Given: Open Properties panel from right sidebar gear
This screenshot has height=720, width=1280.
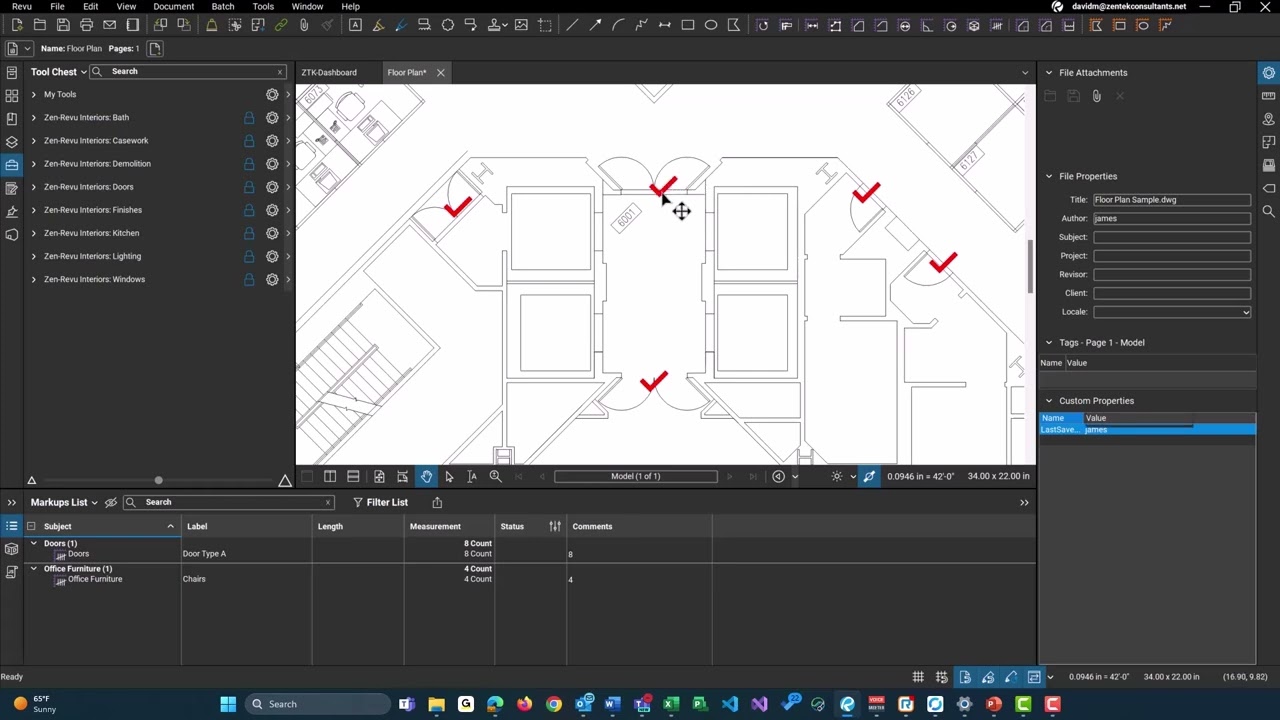Looking at the screenshot, I should pyautogui.click(x=1268, y=72).
